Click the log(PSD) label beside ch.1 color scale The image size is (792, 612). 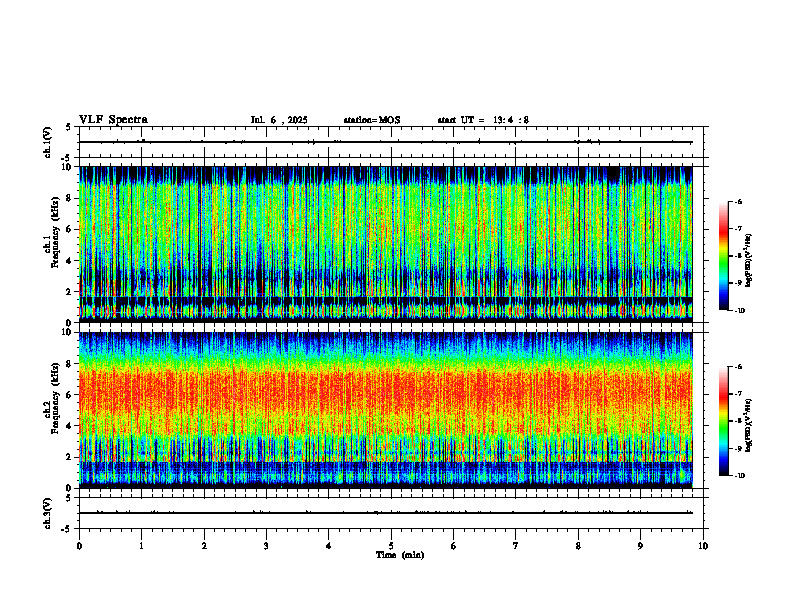point(750,260)
